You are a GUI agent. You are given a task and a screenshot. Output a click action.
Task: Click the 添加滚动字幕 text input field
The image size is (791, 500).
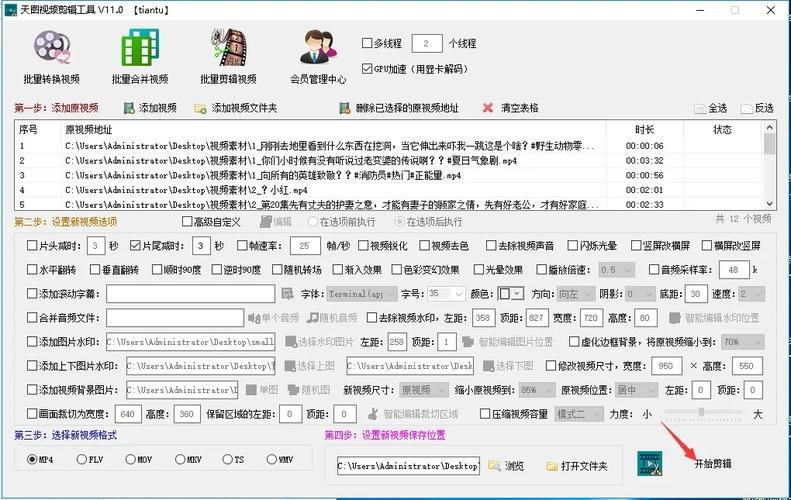tap(191, 294)
